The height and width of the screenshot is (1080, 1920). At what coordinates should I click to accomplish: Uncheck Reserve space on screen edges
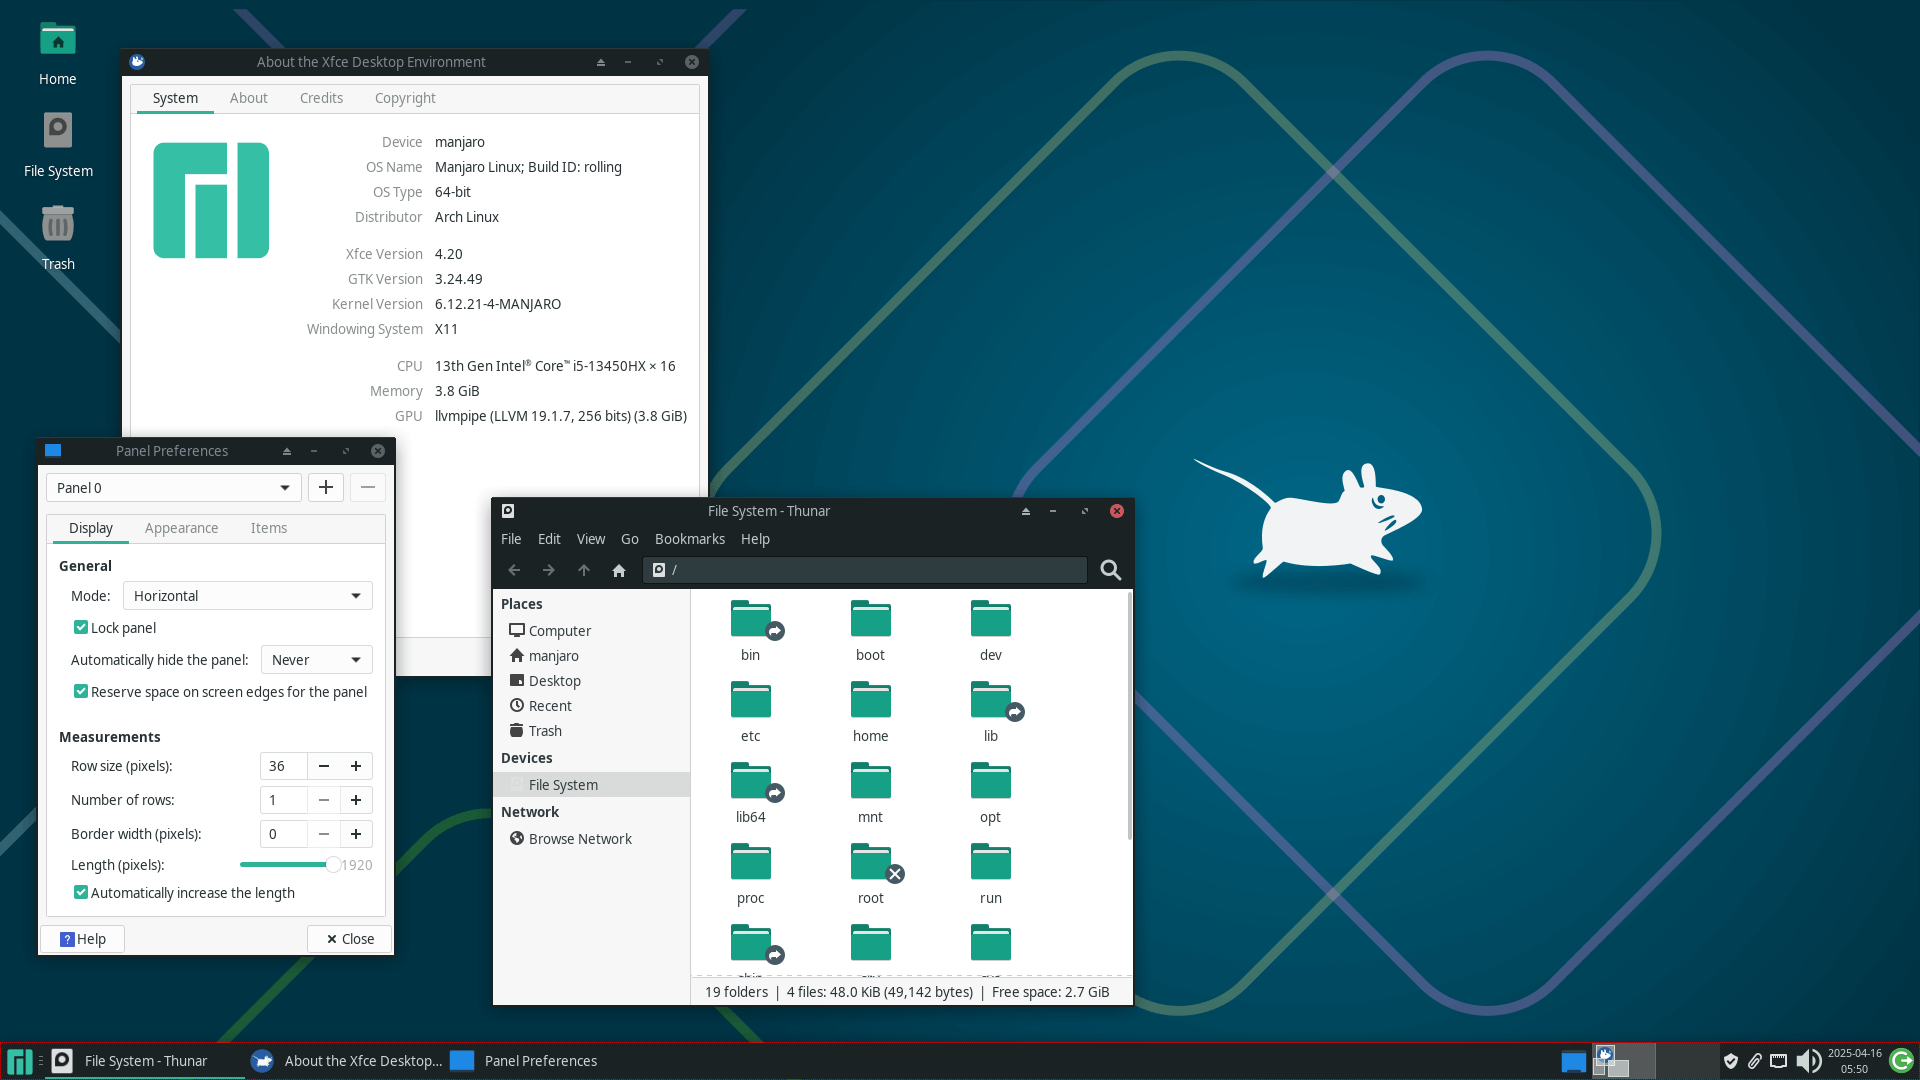pyautogui.click(x=81, y=691)
